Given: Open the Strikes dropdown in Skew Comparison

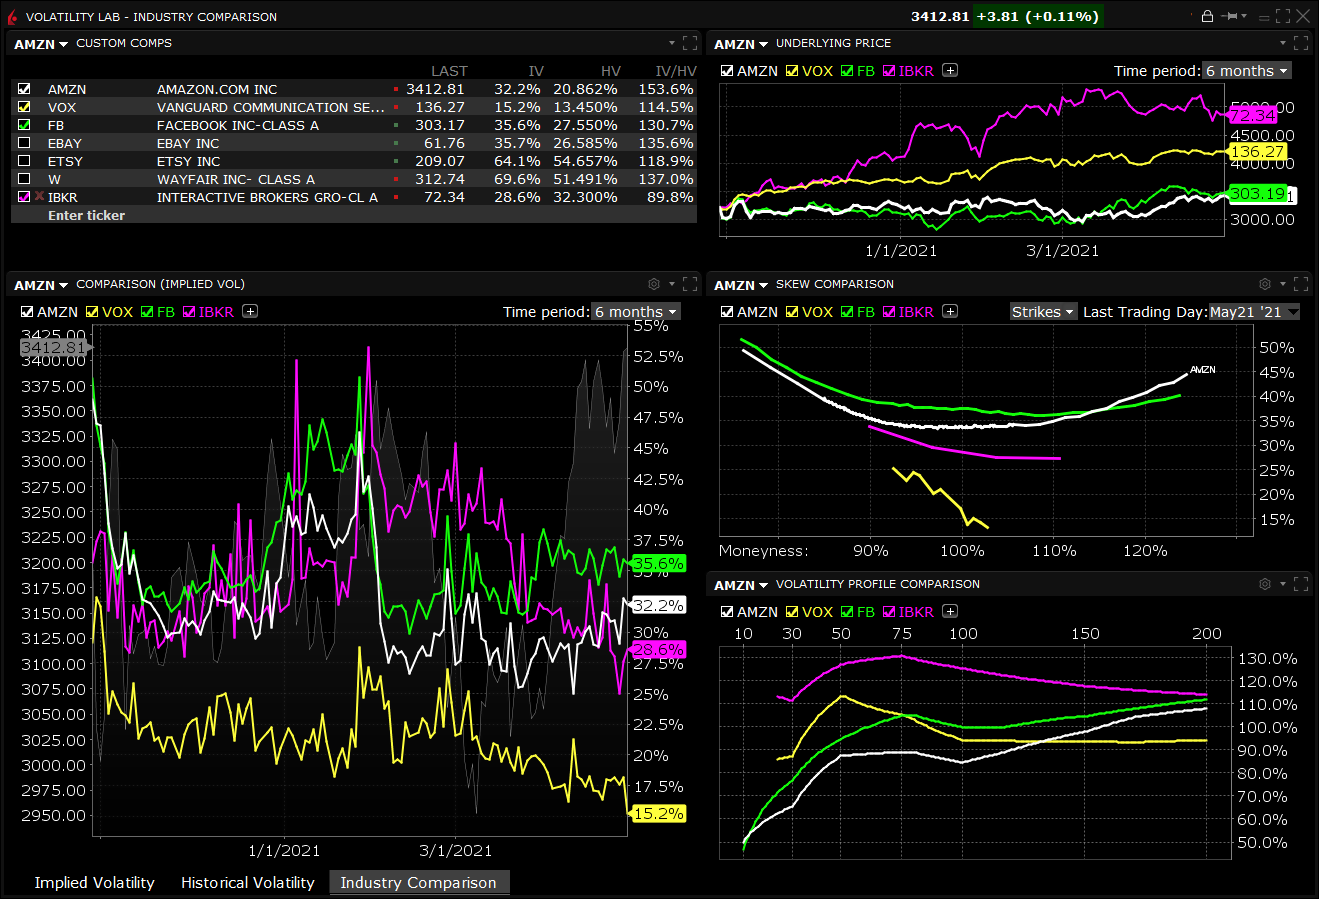Looking at the screenshot, I should pyautogui.click(x=1043, y=312).
